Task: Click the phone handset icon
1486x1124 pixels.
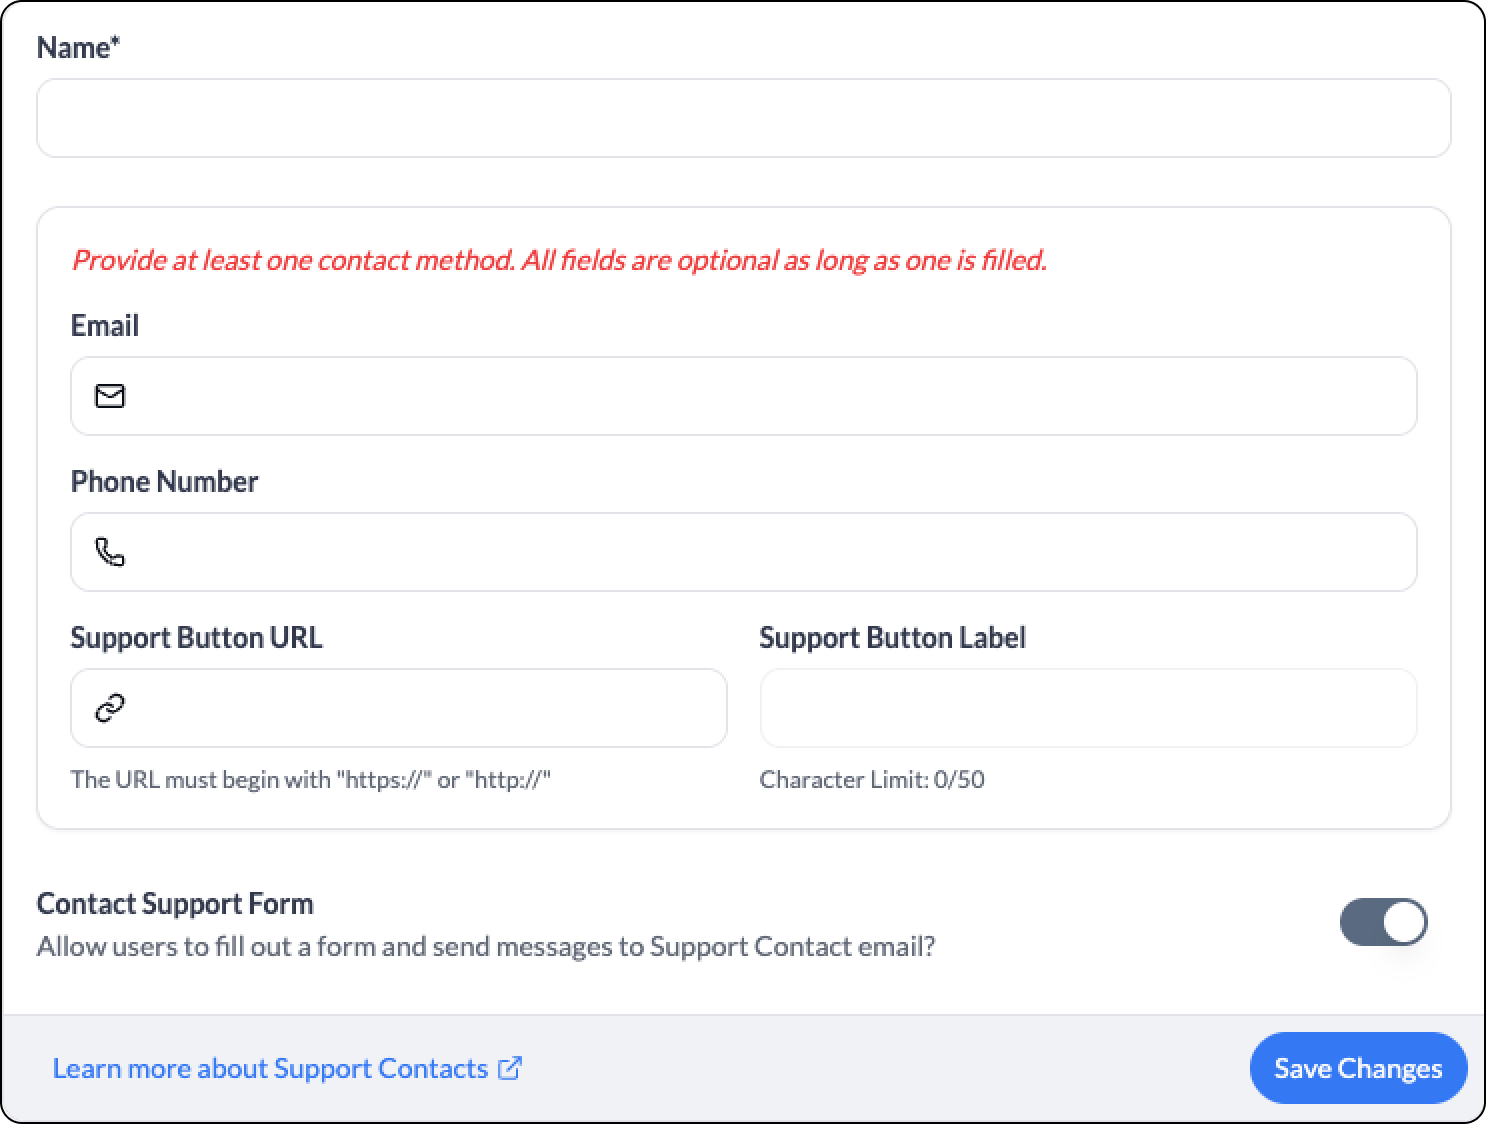Action: (110, 552)
